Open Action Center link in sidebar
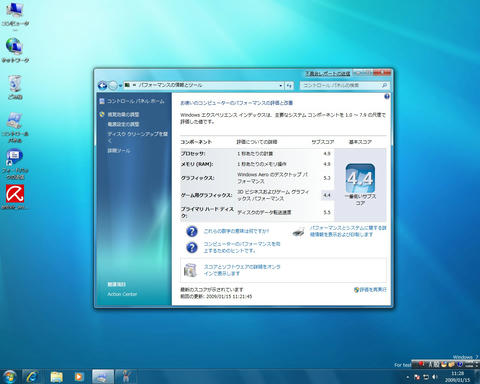 coord(122,294)
